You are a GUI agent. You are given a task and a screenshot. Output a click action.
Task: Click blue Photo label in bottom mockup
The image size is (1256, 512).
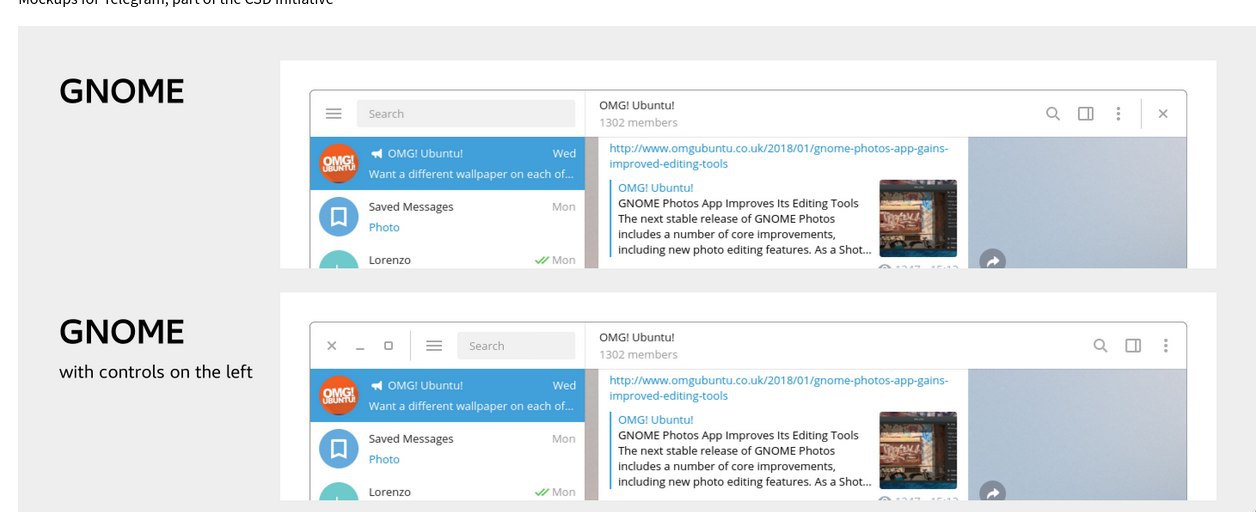point(384,460)
